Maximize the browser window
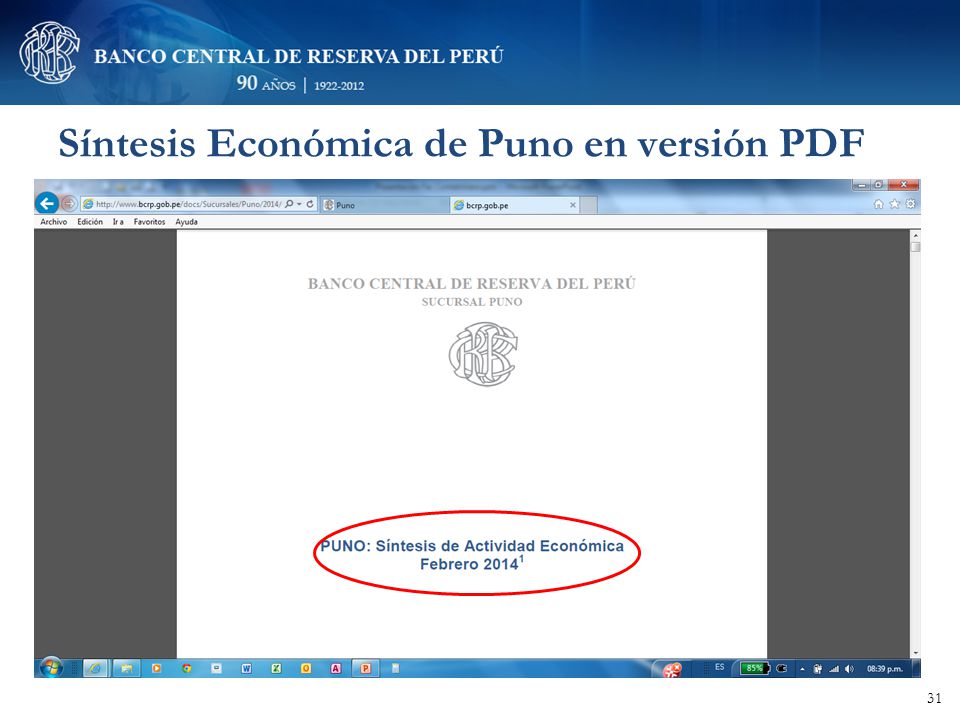 tap(879, 184)
